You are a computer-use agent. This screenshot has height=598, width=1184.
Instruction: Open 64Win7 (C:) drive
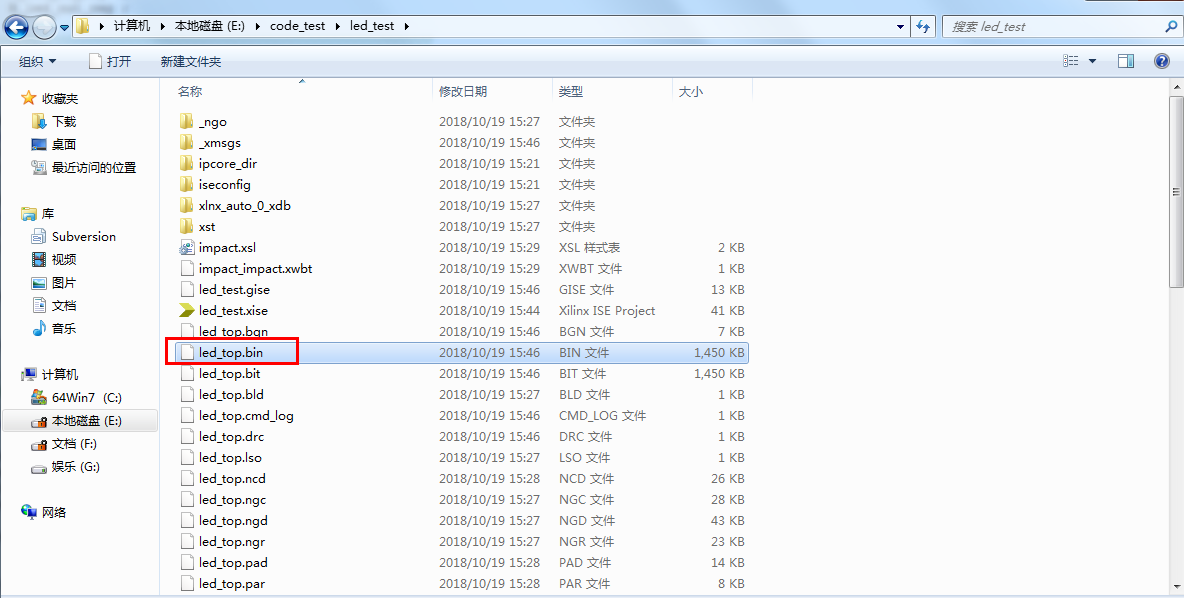[x=87, y=397]
